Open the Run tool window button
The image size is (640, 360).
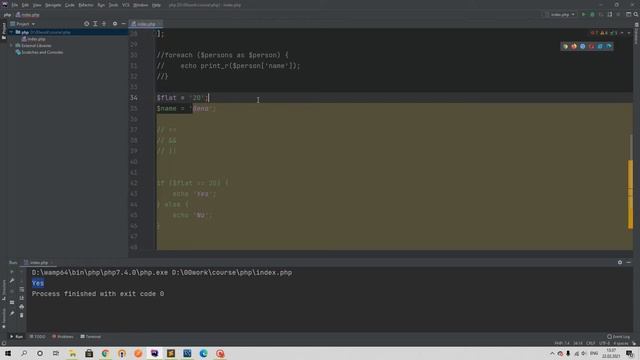pyautogui.click(x=16, y=337)
